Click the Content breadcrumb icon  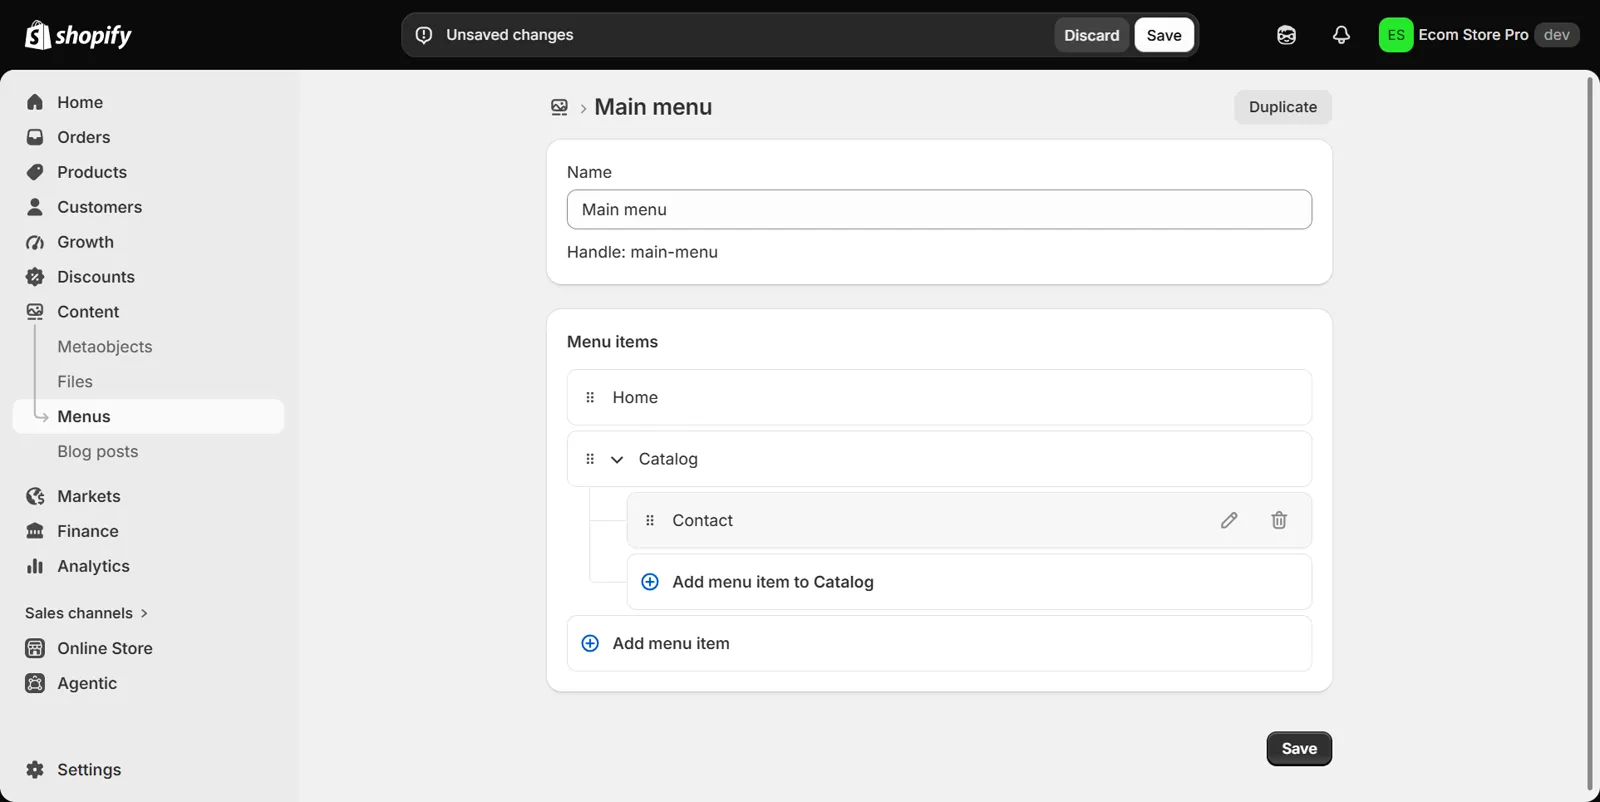click(x=559, y=107)
